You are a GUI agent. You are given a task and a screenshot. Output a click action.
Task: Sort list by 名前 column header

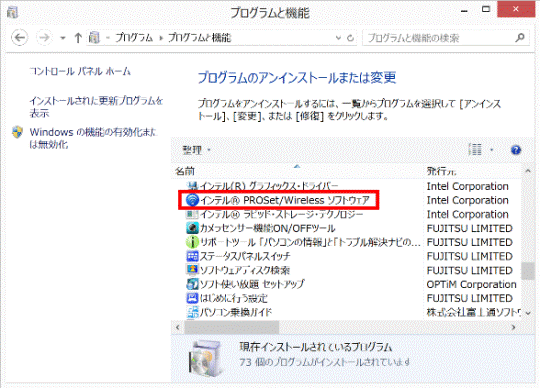pyautogui.click(x=185, y=171)
